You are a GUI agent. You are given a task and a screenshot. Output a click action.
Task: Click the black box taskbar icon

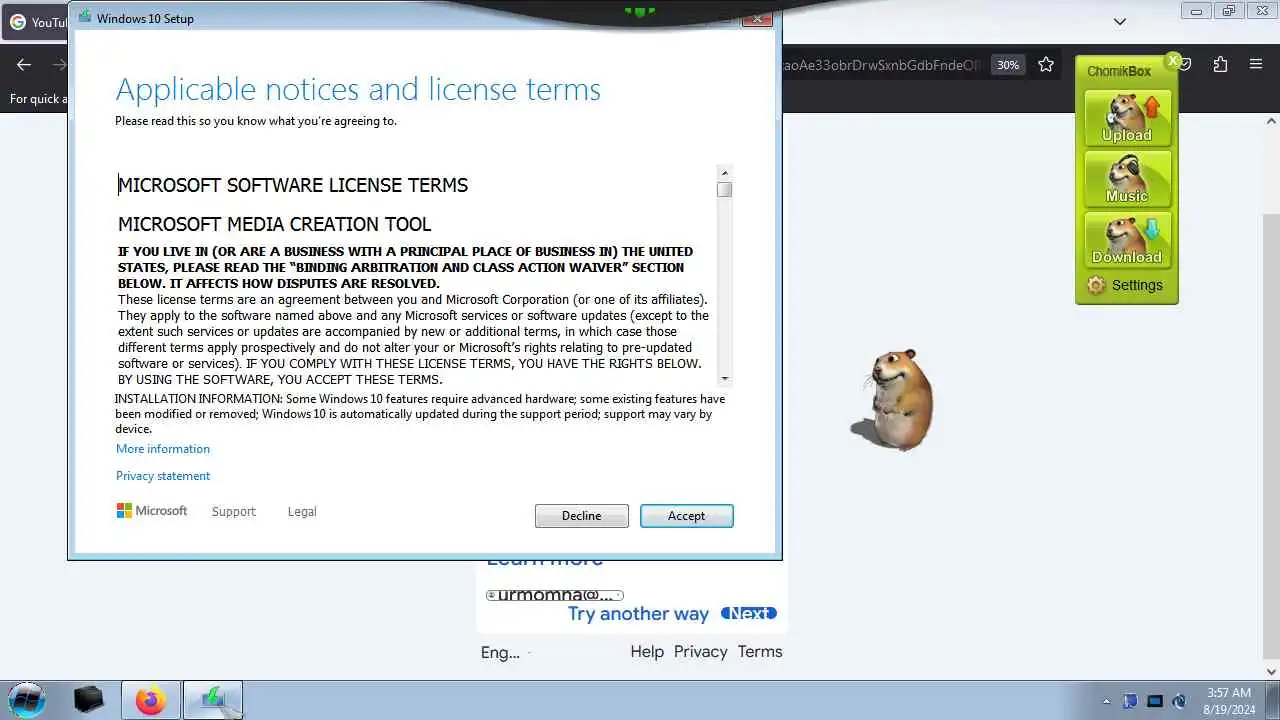[89, 700]
